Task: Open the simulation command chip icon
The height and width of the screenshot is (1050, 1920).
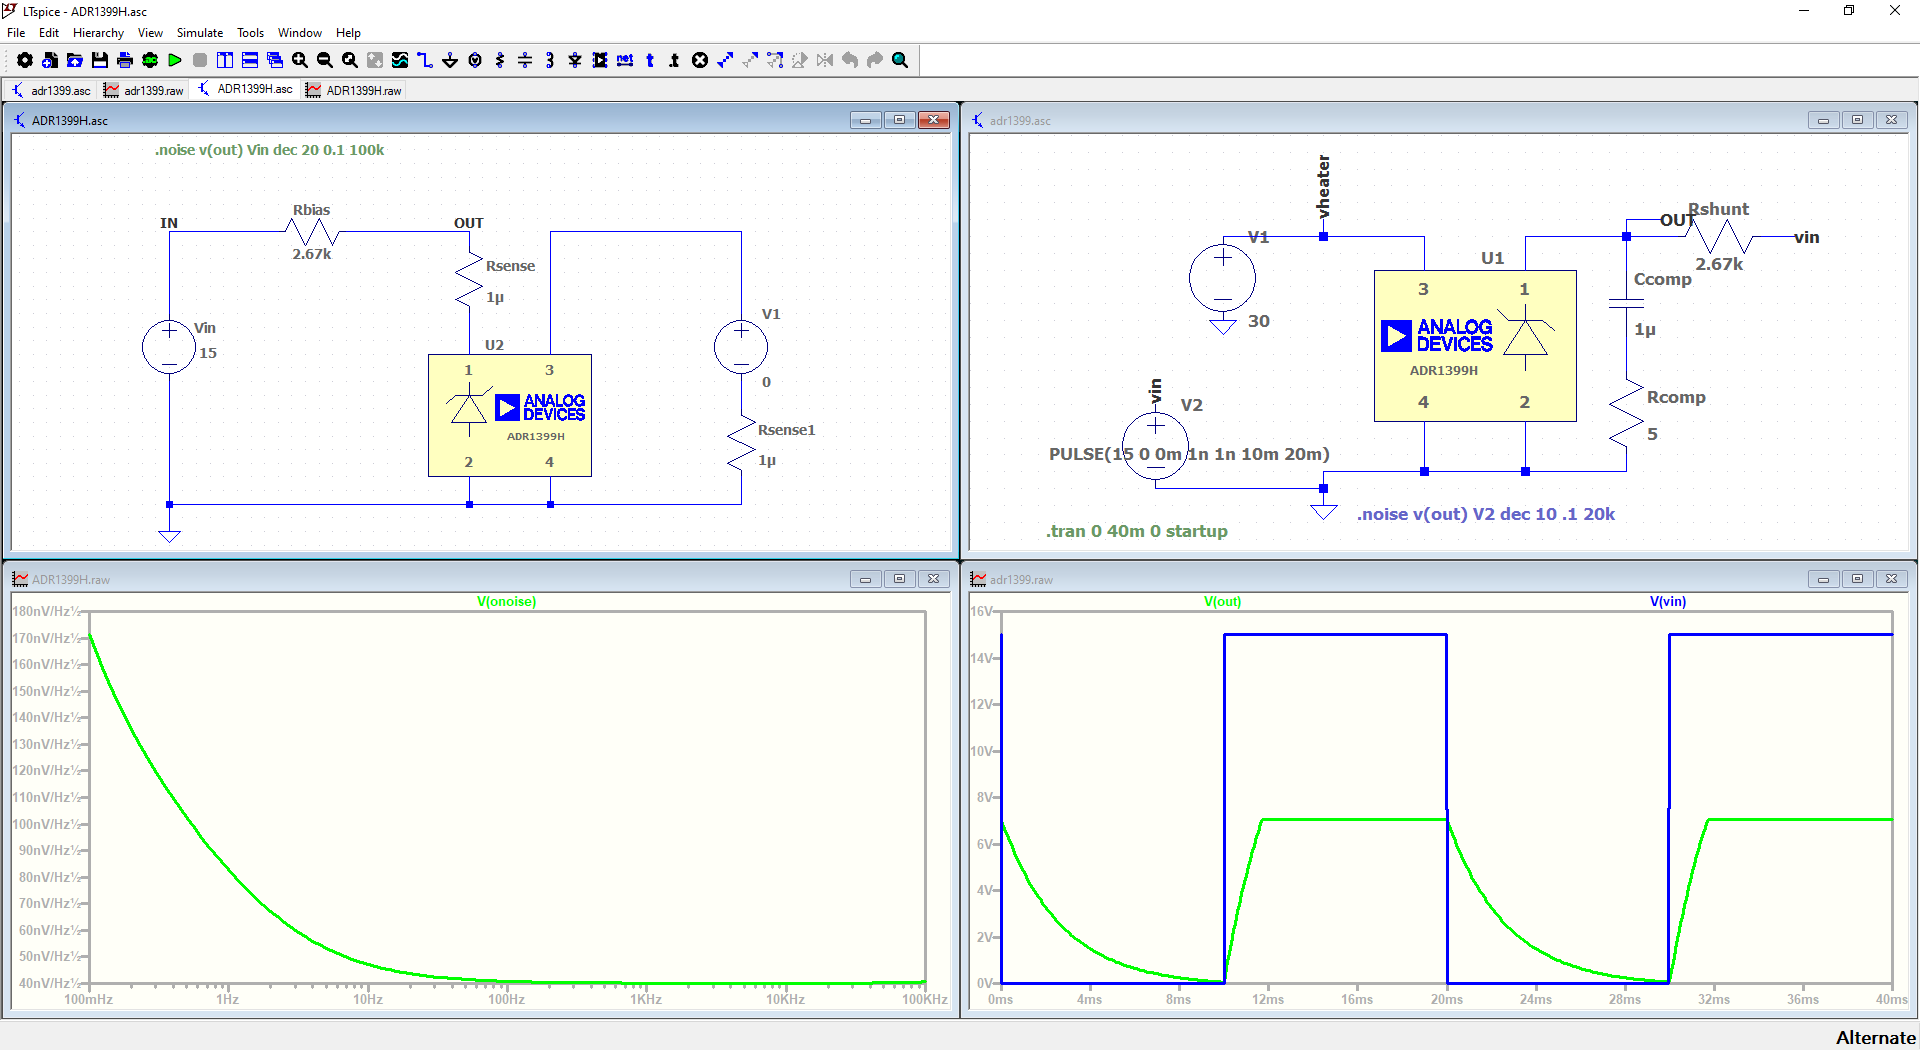Action: [150, 60]
